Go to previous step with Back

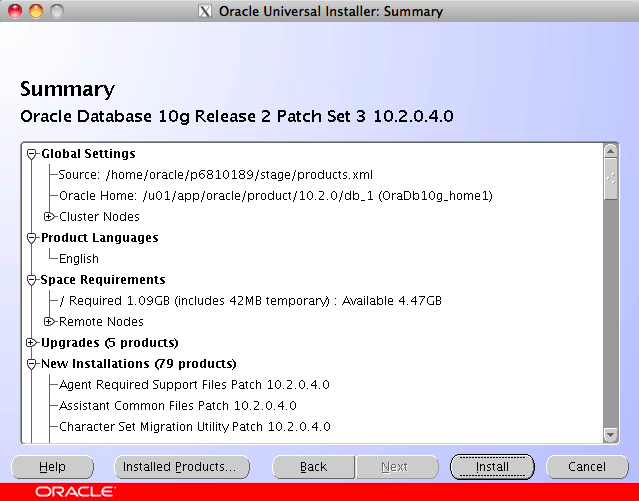313,467
